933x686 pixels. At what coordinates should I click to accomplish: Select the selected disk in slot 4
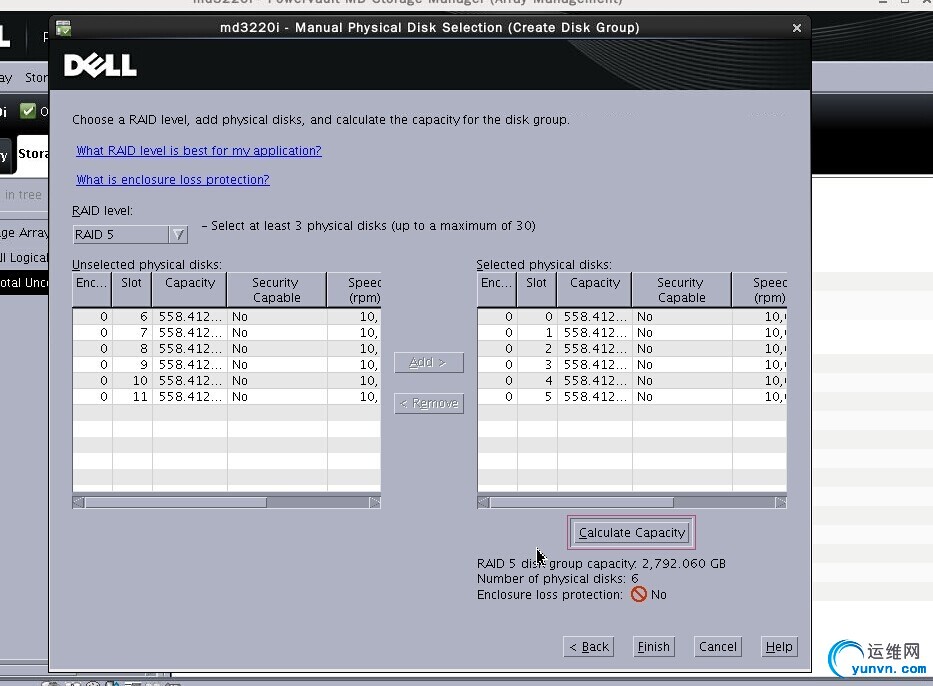(632, 381)
